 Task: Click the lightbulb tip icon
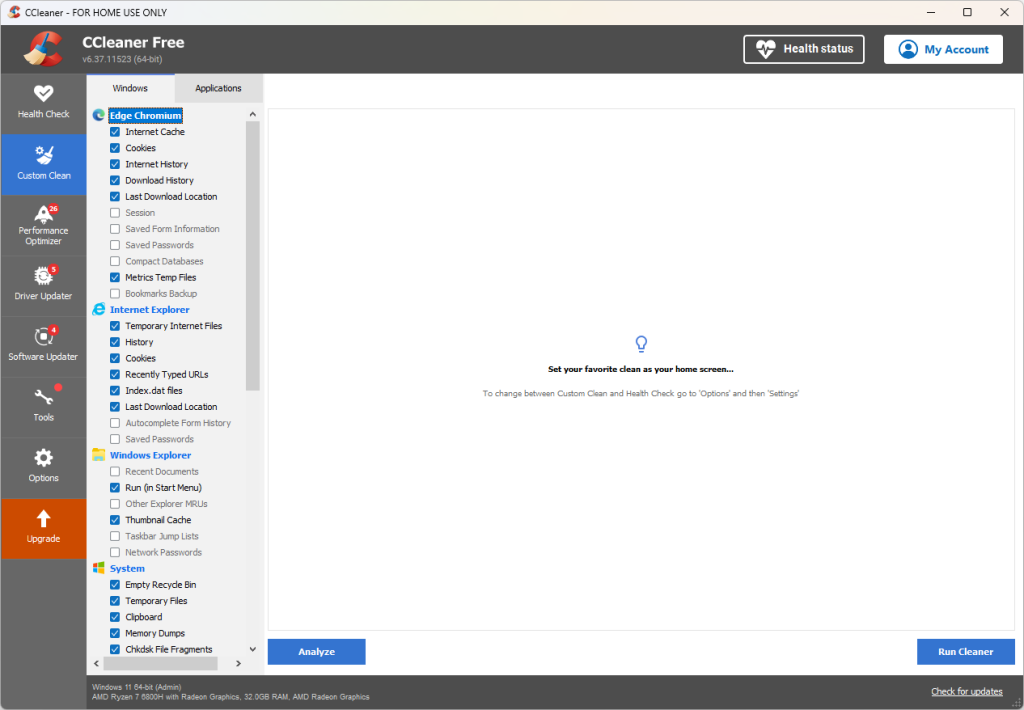click(641, 344)
